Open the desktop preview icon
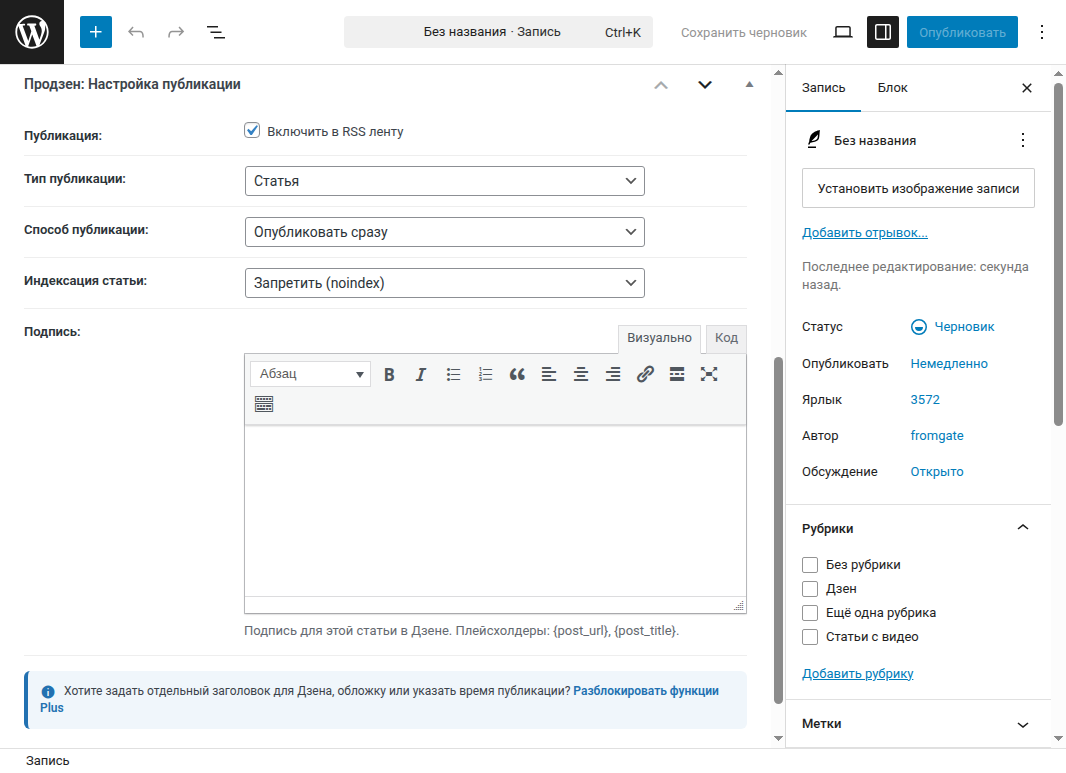The height and width of the screenshot is (773, 1066). click(843, 32)
